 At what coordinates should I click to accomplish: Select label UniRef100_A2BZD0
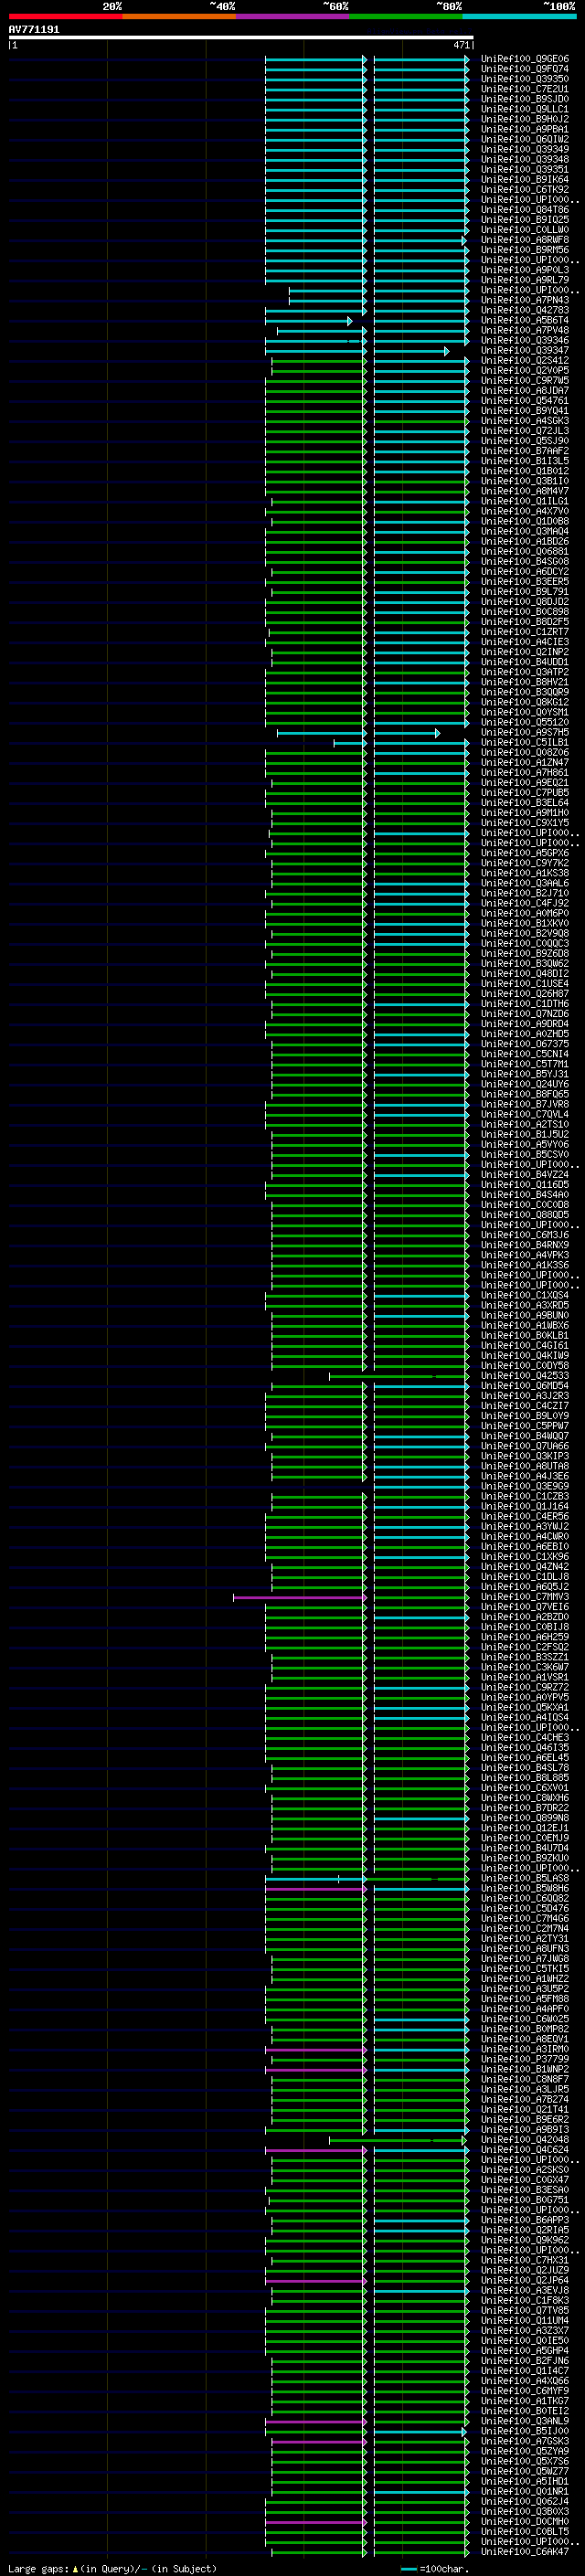tap(525, 1617)
